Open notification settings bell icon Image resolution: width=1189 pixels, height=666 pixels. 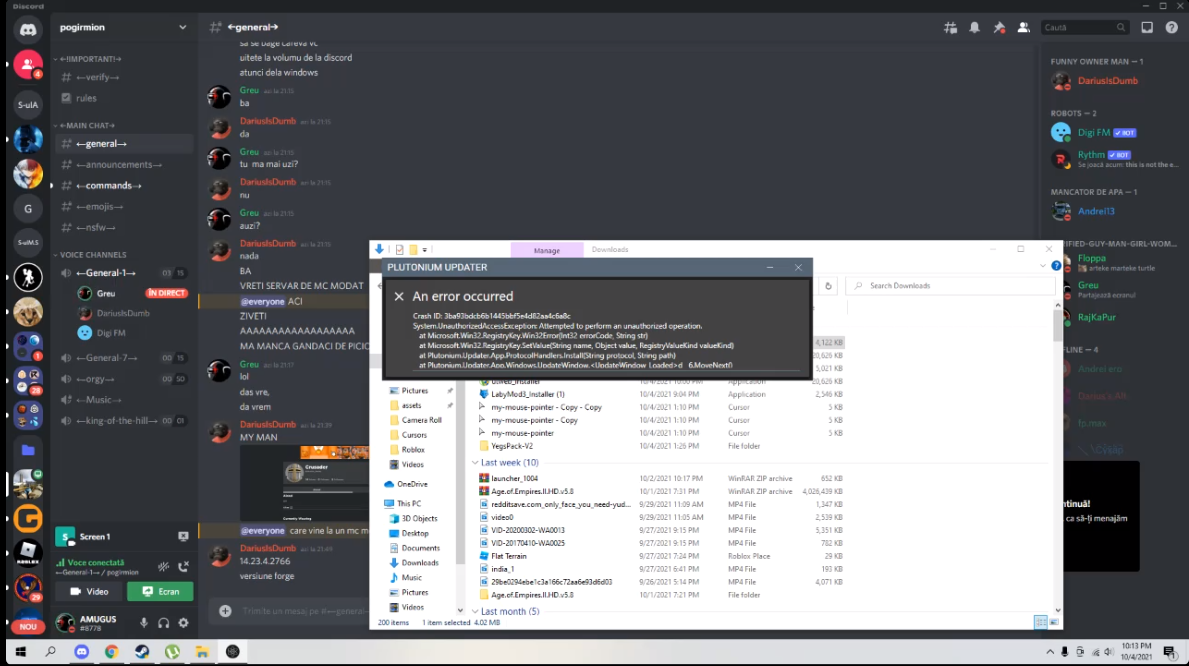(974, 27)
